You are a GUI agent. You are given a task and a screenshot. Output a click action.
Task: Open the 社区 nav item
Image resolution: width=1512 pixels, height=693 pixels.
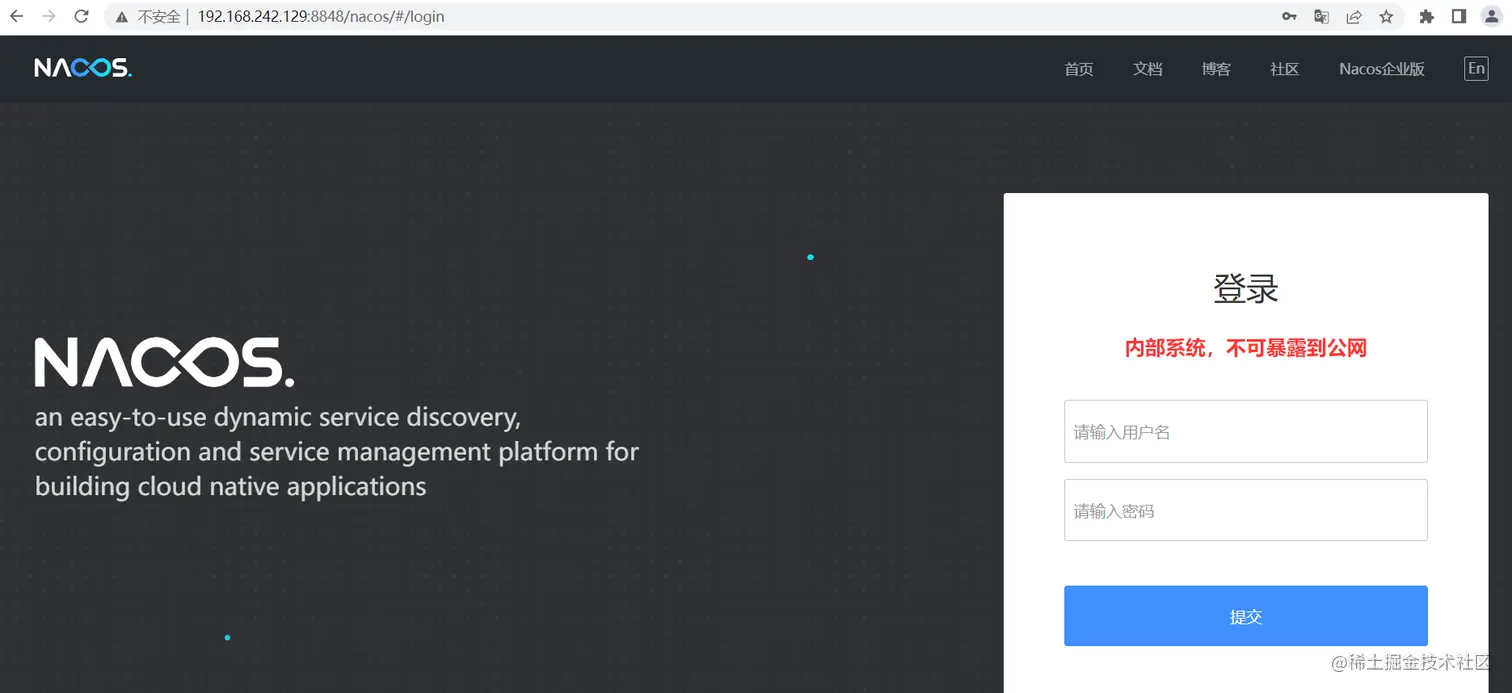pos(1285,69)
